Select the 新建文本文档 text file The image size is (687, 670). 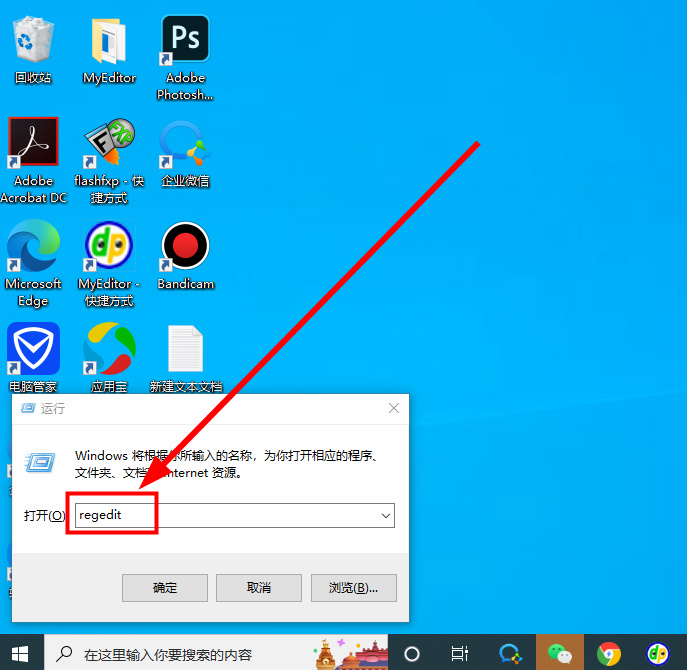(x=185, y=350)
